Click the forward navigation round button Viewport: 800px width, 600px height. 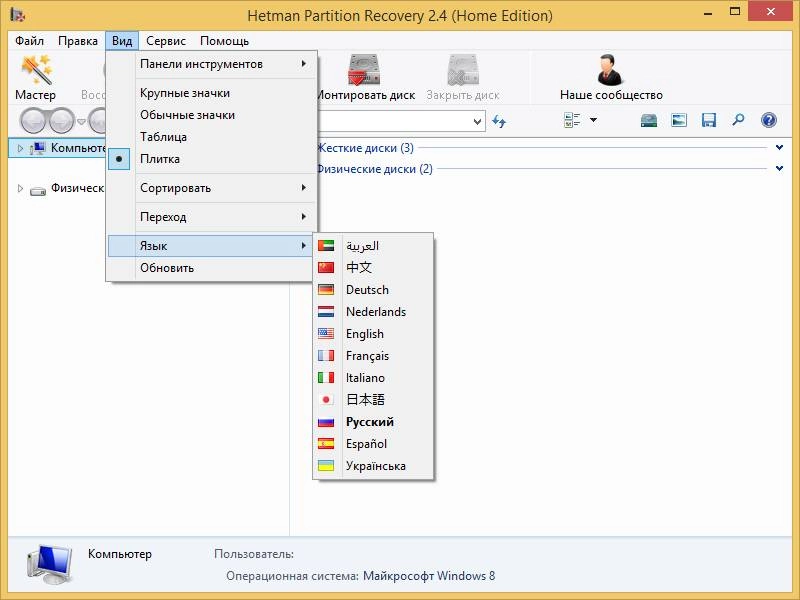pos(61,121)
